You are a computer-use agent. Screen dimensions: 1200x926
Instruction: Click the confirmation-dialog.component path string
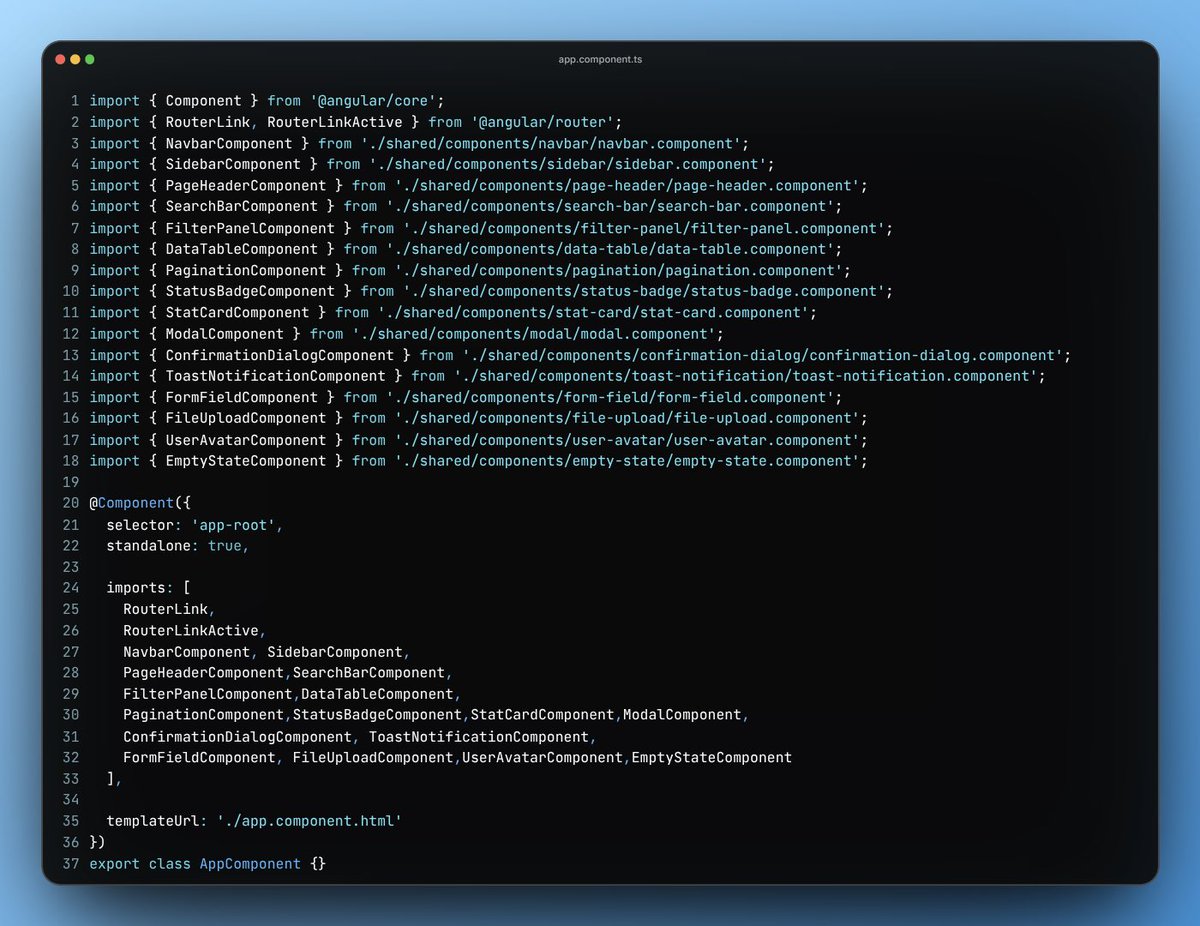point(766,355)
